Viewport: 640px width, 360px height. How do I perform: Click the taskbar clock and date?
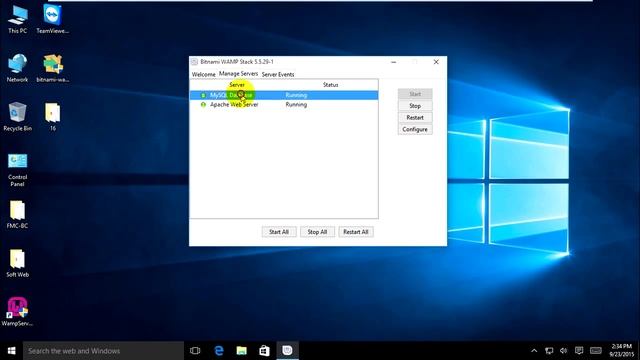click(x=621, y=351)
